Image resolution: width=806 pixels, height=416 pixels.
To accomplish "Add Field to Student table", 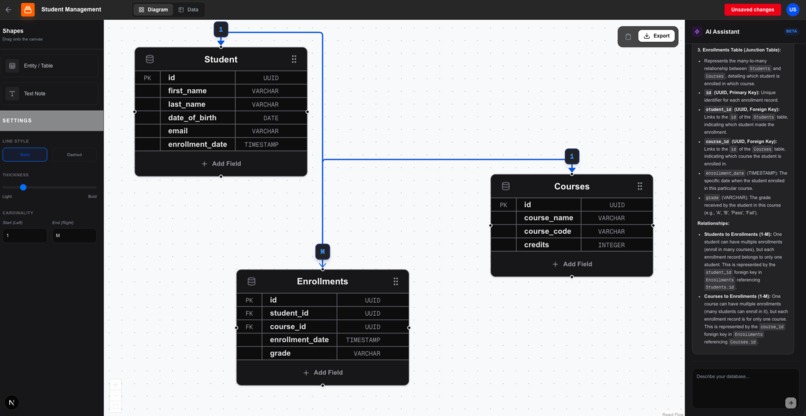I will click(221, 164).
